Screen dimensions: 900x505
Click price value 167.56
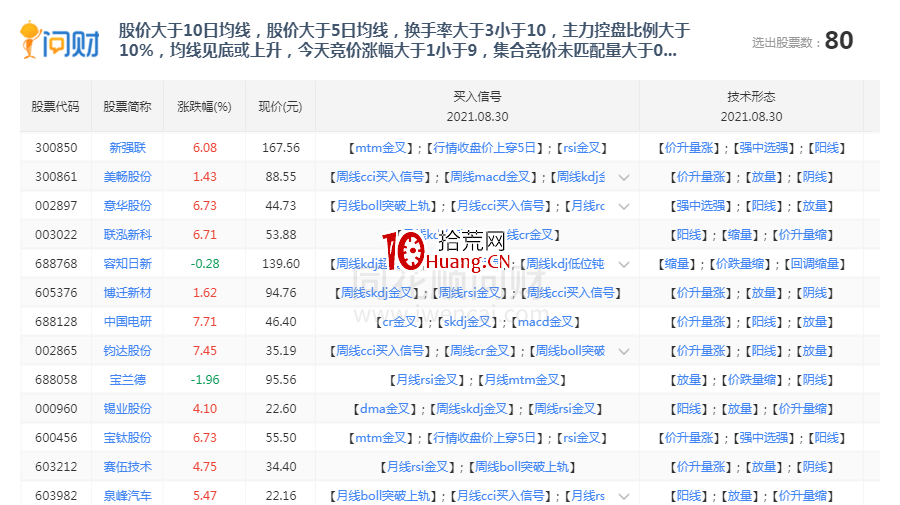(281, 147)
